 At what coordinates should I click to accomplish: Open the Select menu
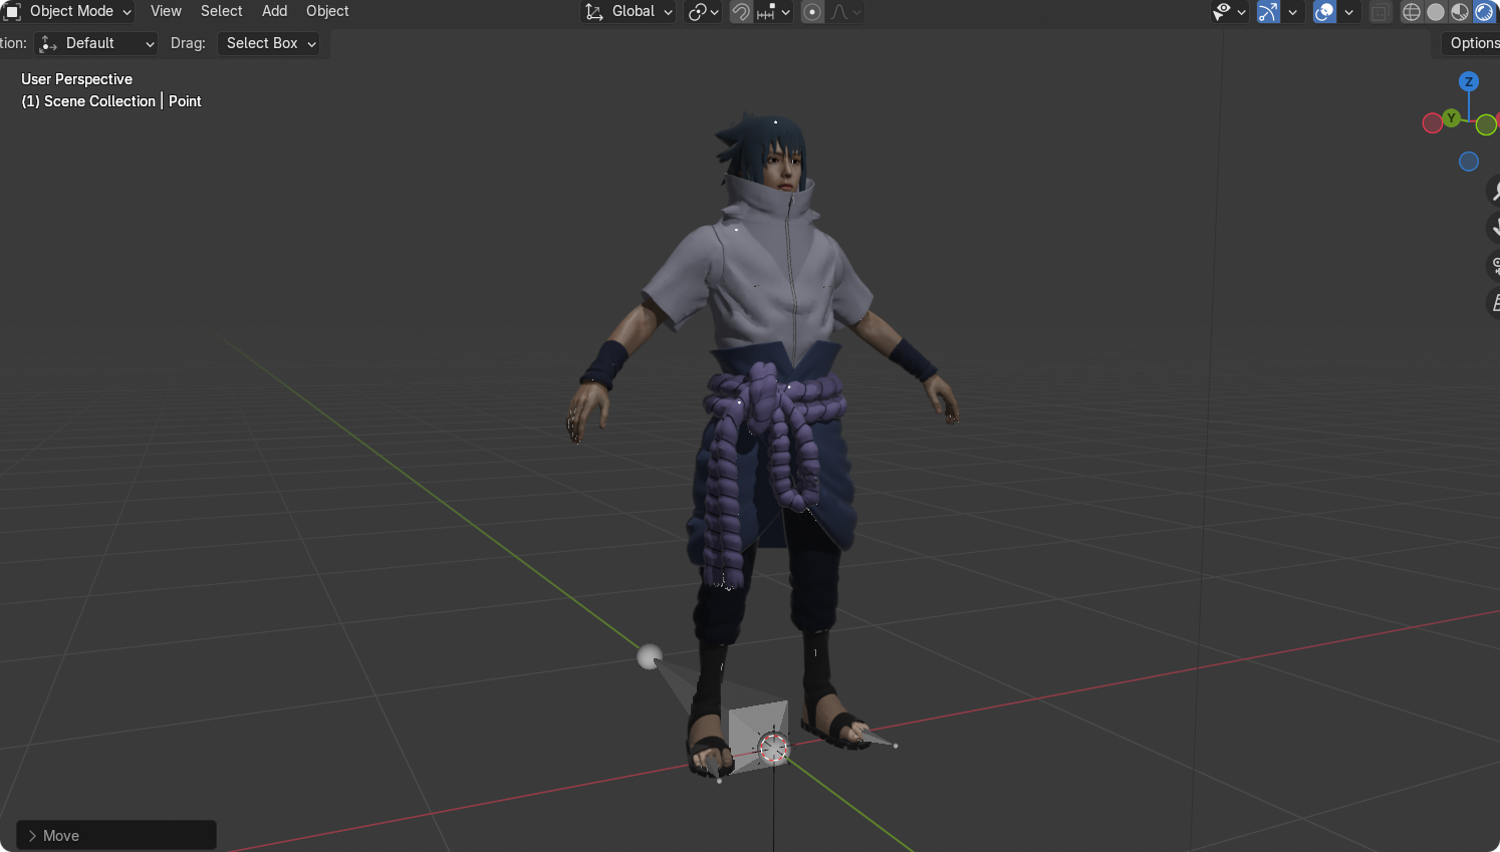[221, 11]
